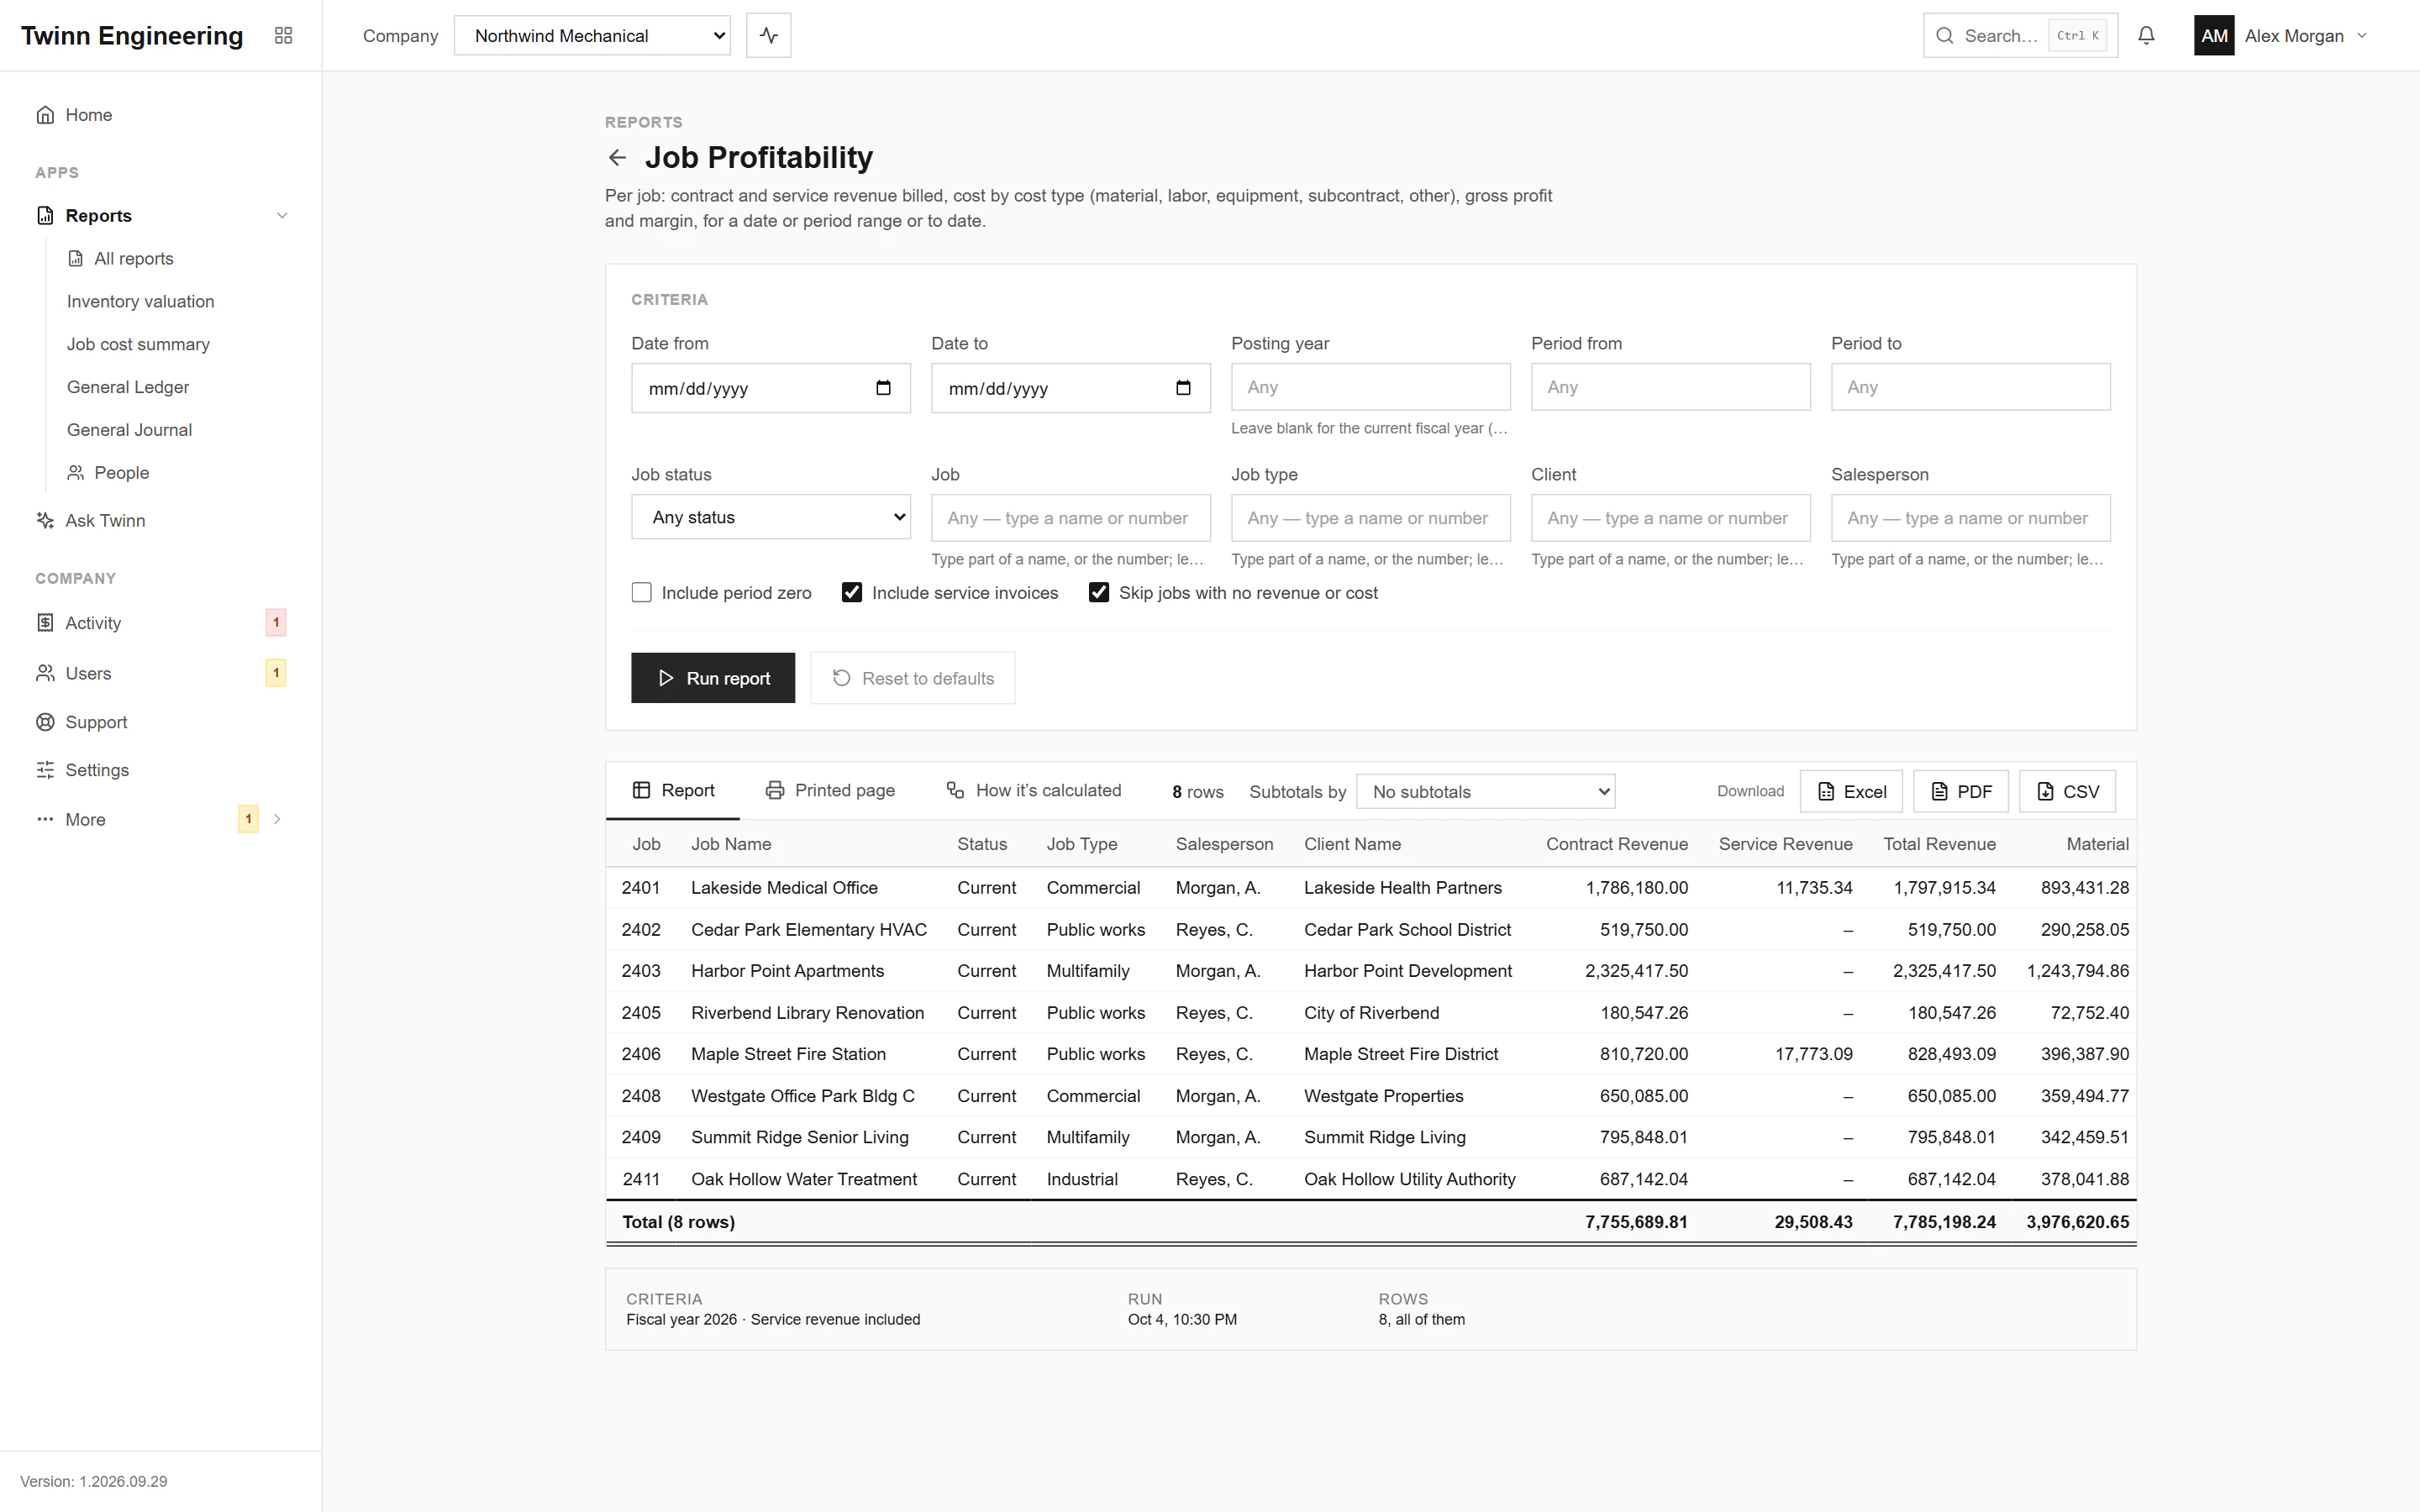Click the apps grid icon beside Twinn Engineering

coord(283,36)
